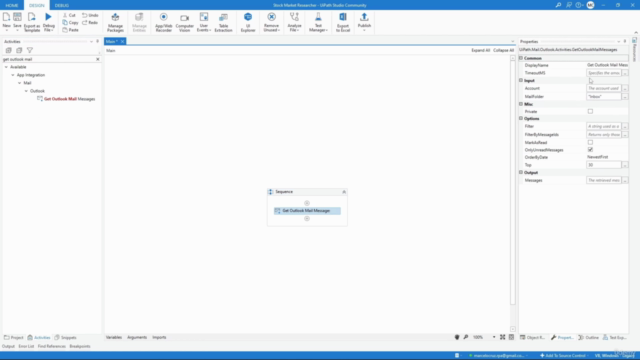
Task: Switch to the DEBUG tab
Action: 62,5
